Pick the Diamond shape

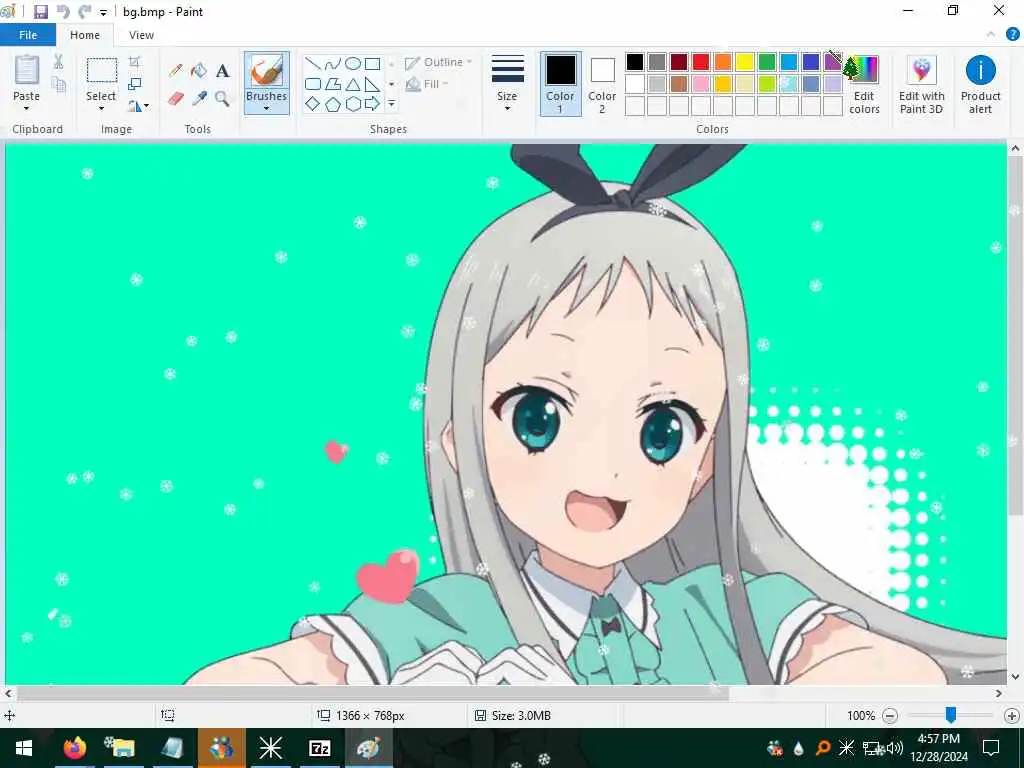(x=313, y=104)
